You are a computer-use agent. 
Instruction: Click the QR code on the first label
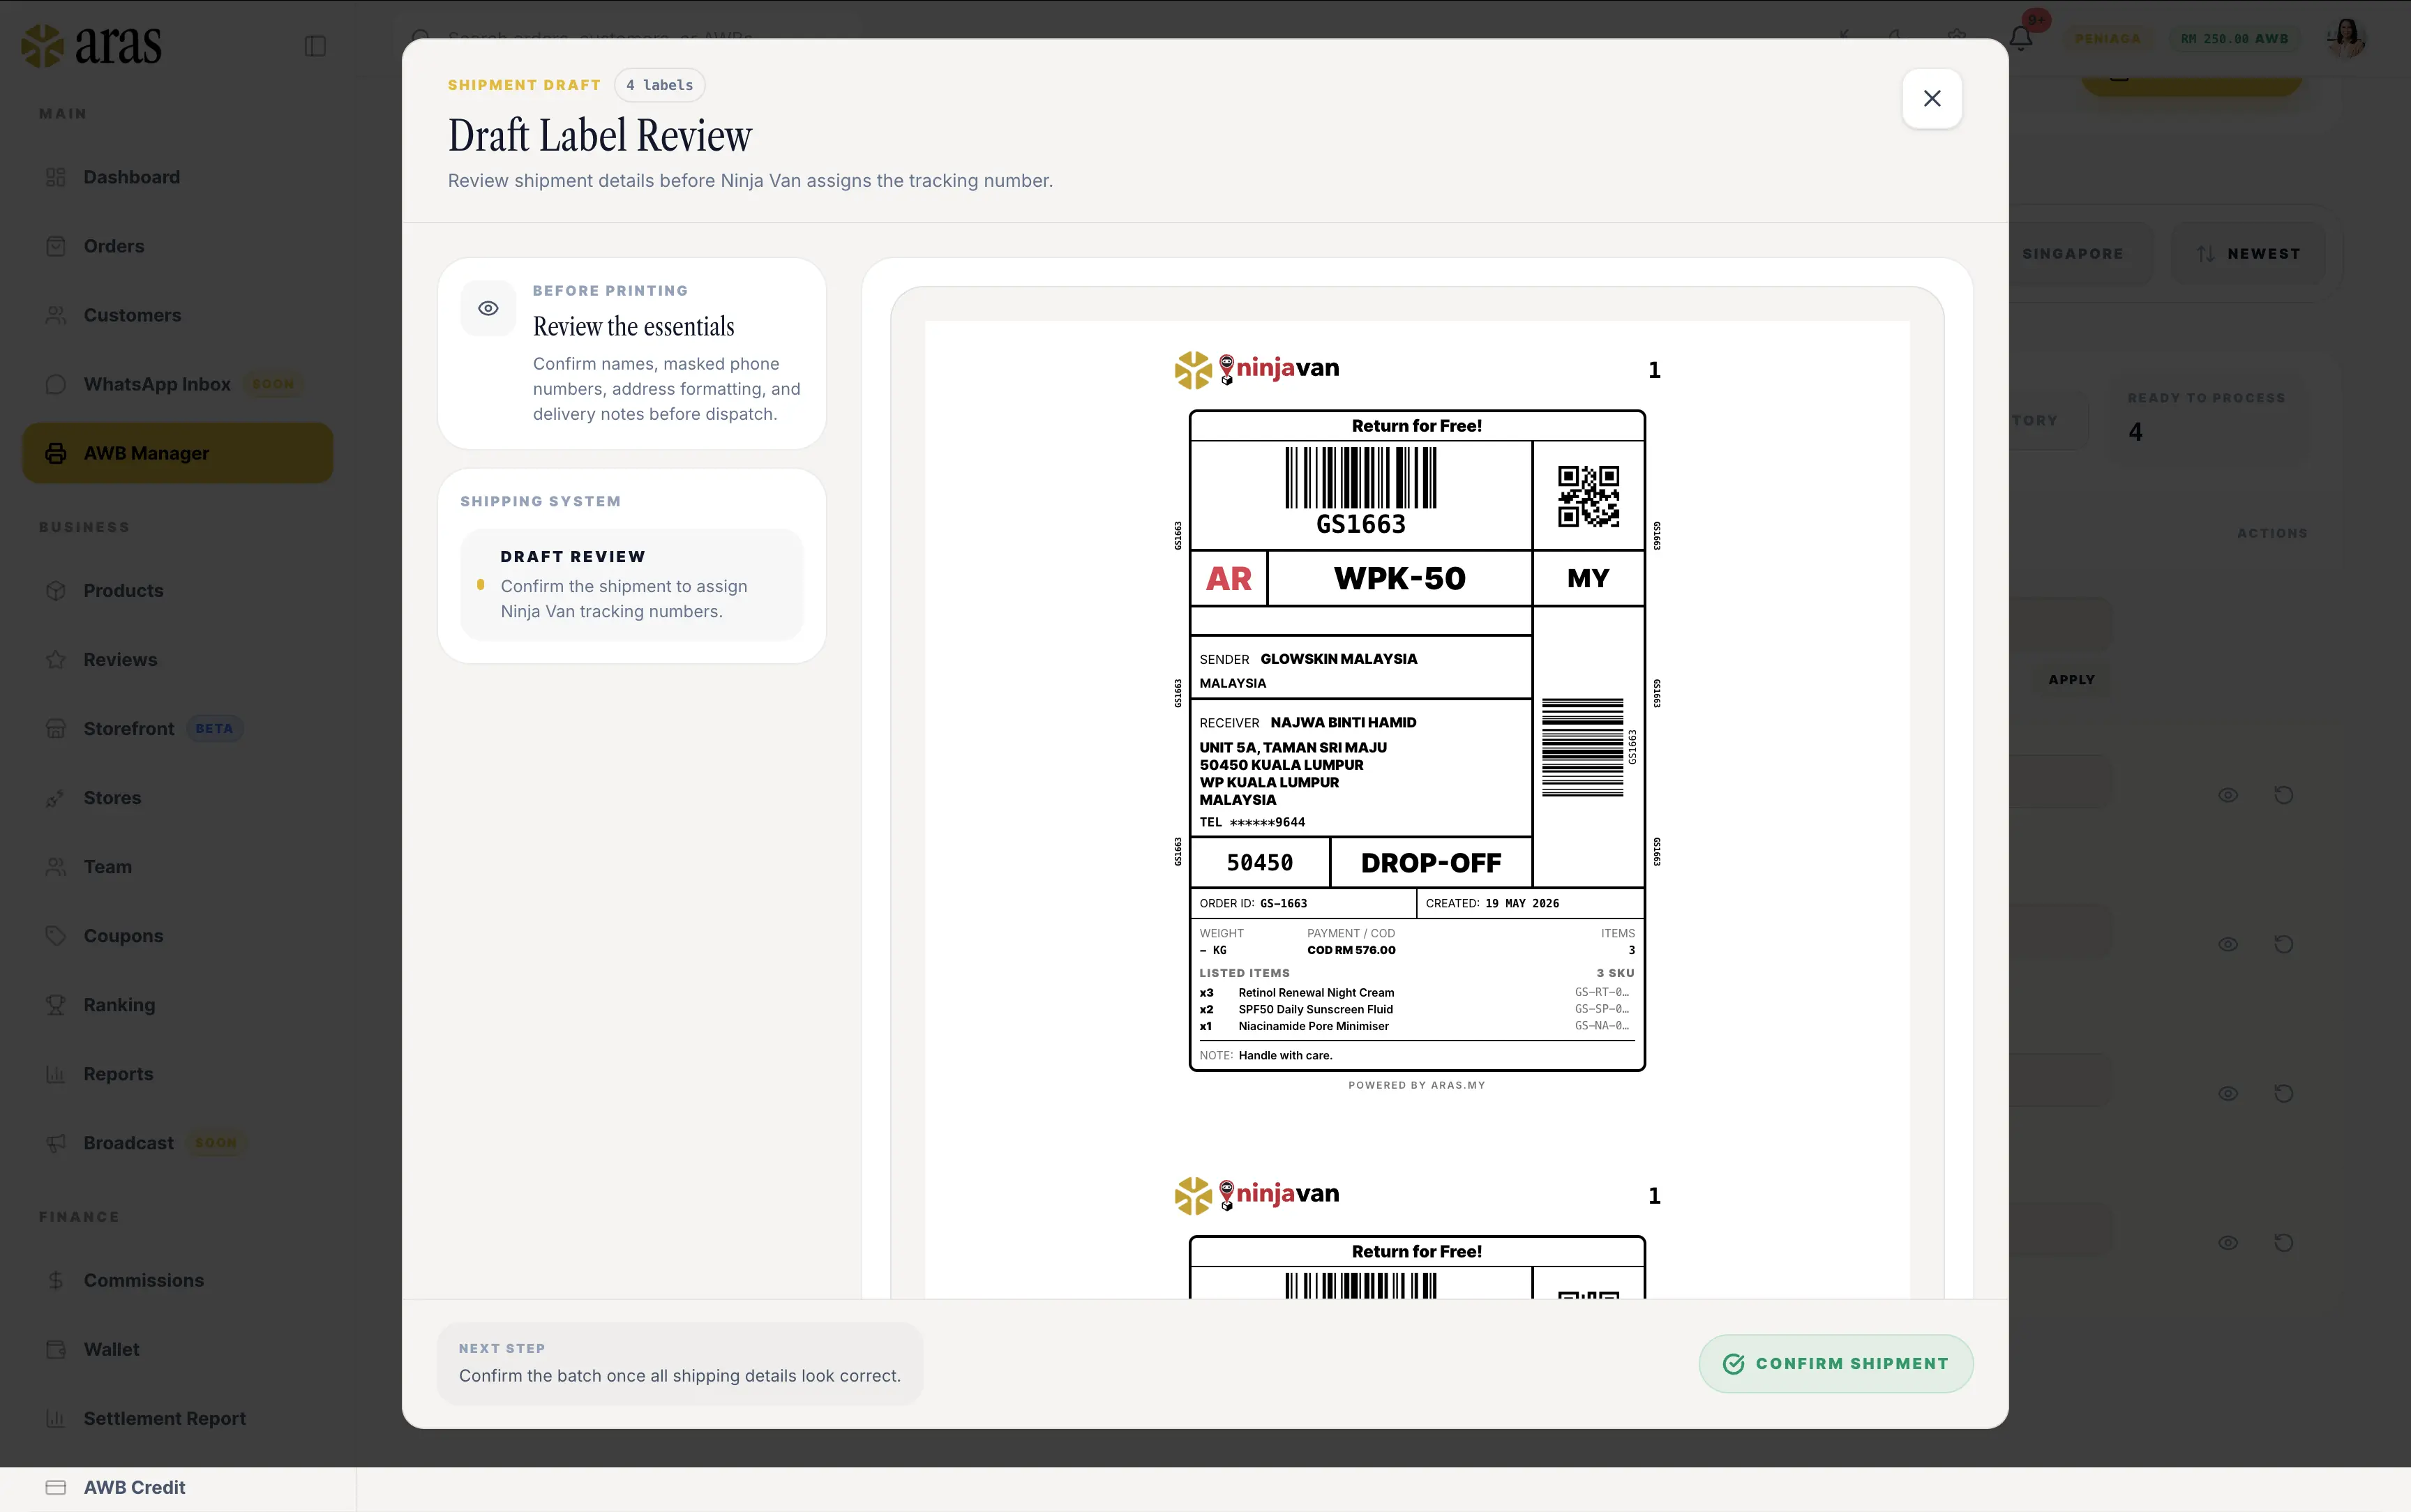pos(1588,496)
